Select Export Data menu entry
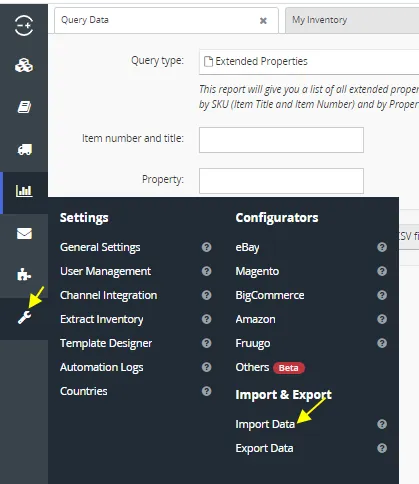This screenshot has height=484, width=419. tap(264, 448)
